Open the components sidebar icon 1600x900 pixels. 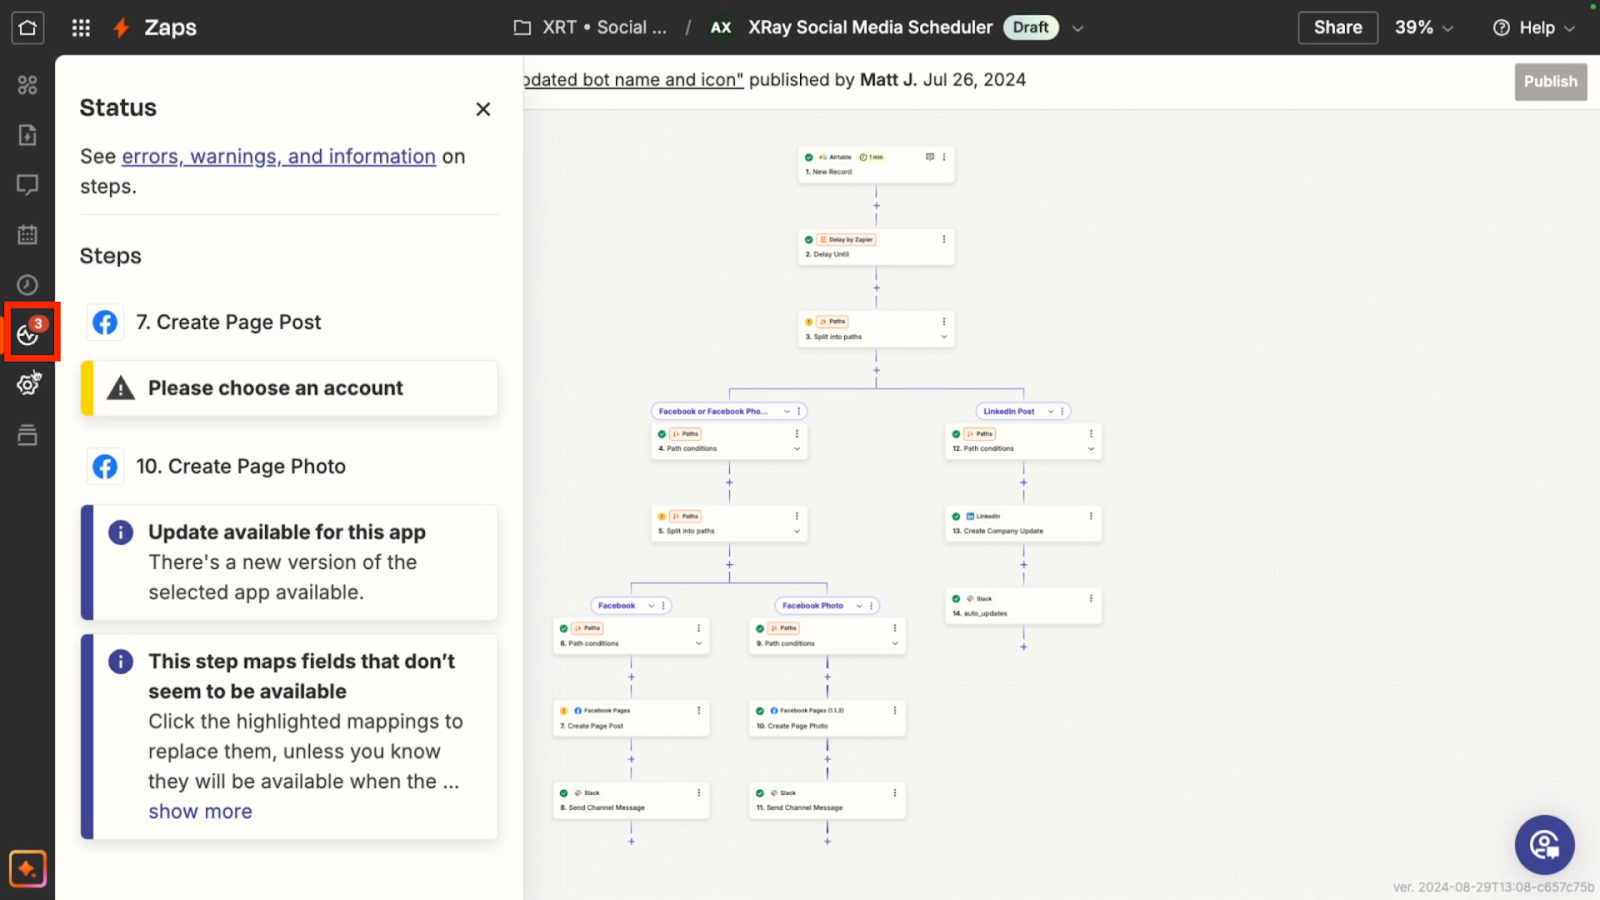point(27,85)
